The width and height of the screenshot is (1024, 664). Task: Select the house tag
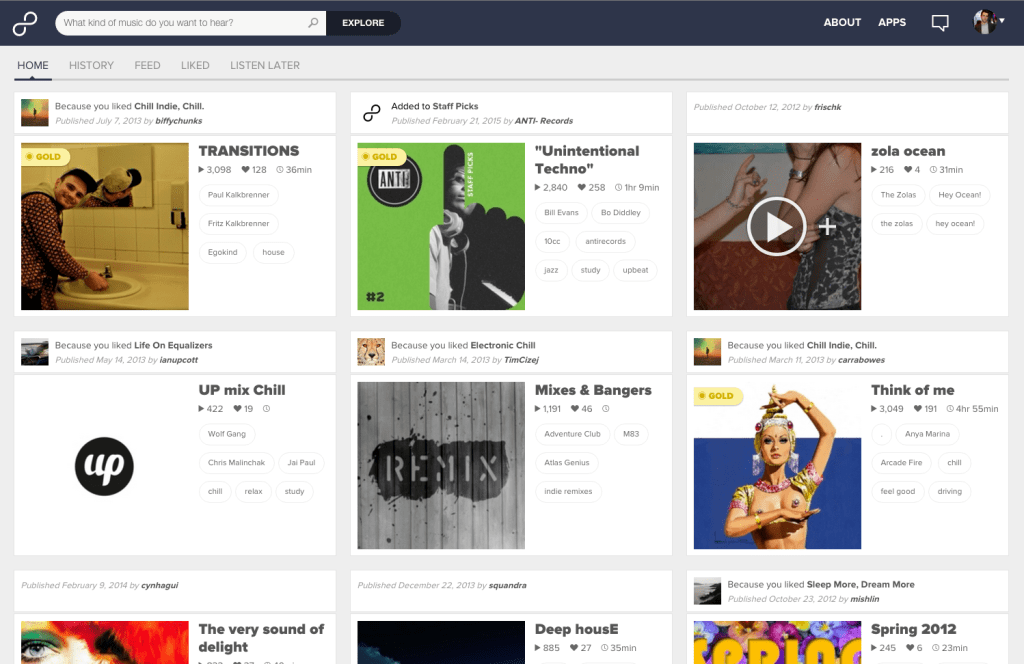pyautogui.click(x=273, y=252)
